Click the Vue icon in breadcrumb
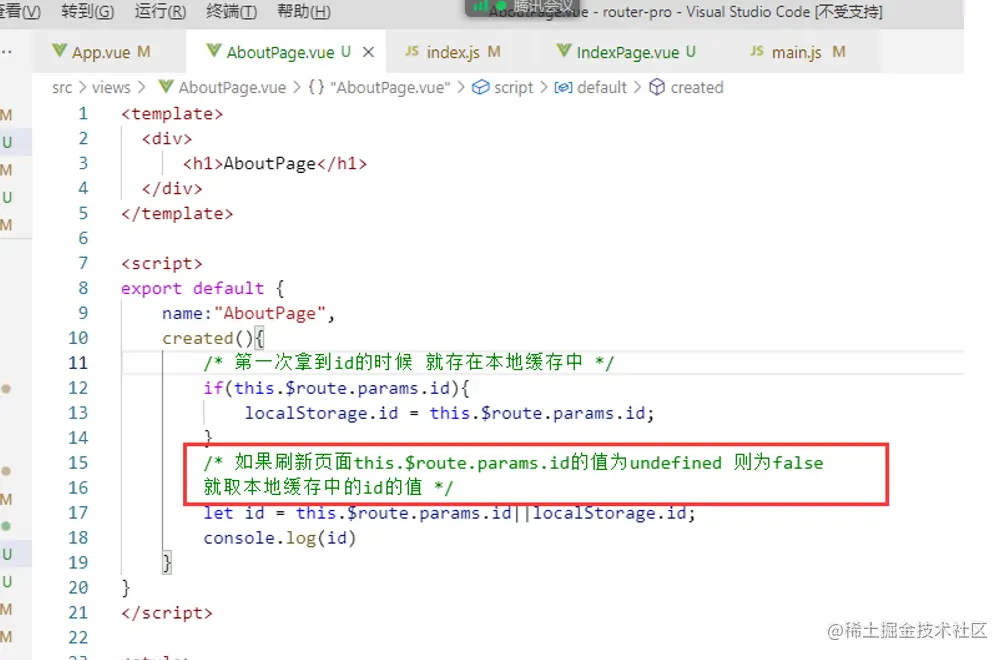 pyautogui.click(x=166, y=87)
